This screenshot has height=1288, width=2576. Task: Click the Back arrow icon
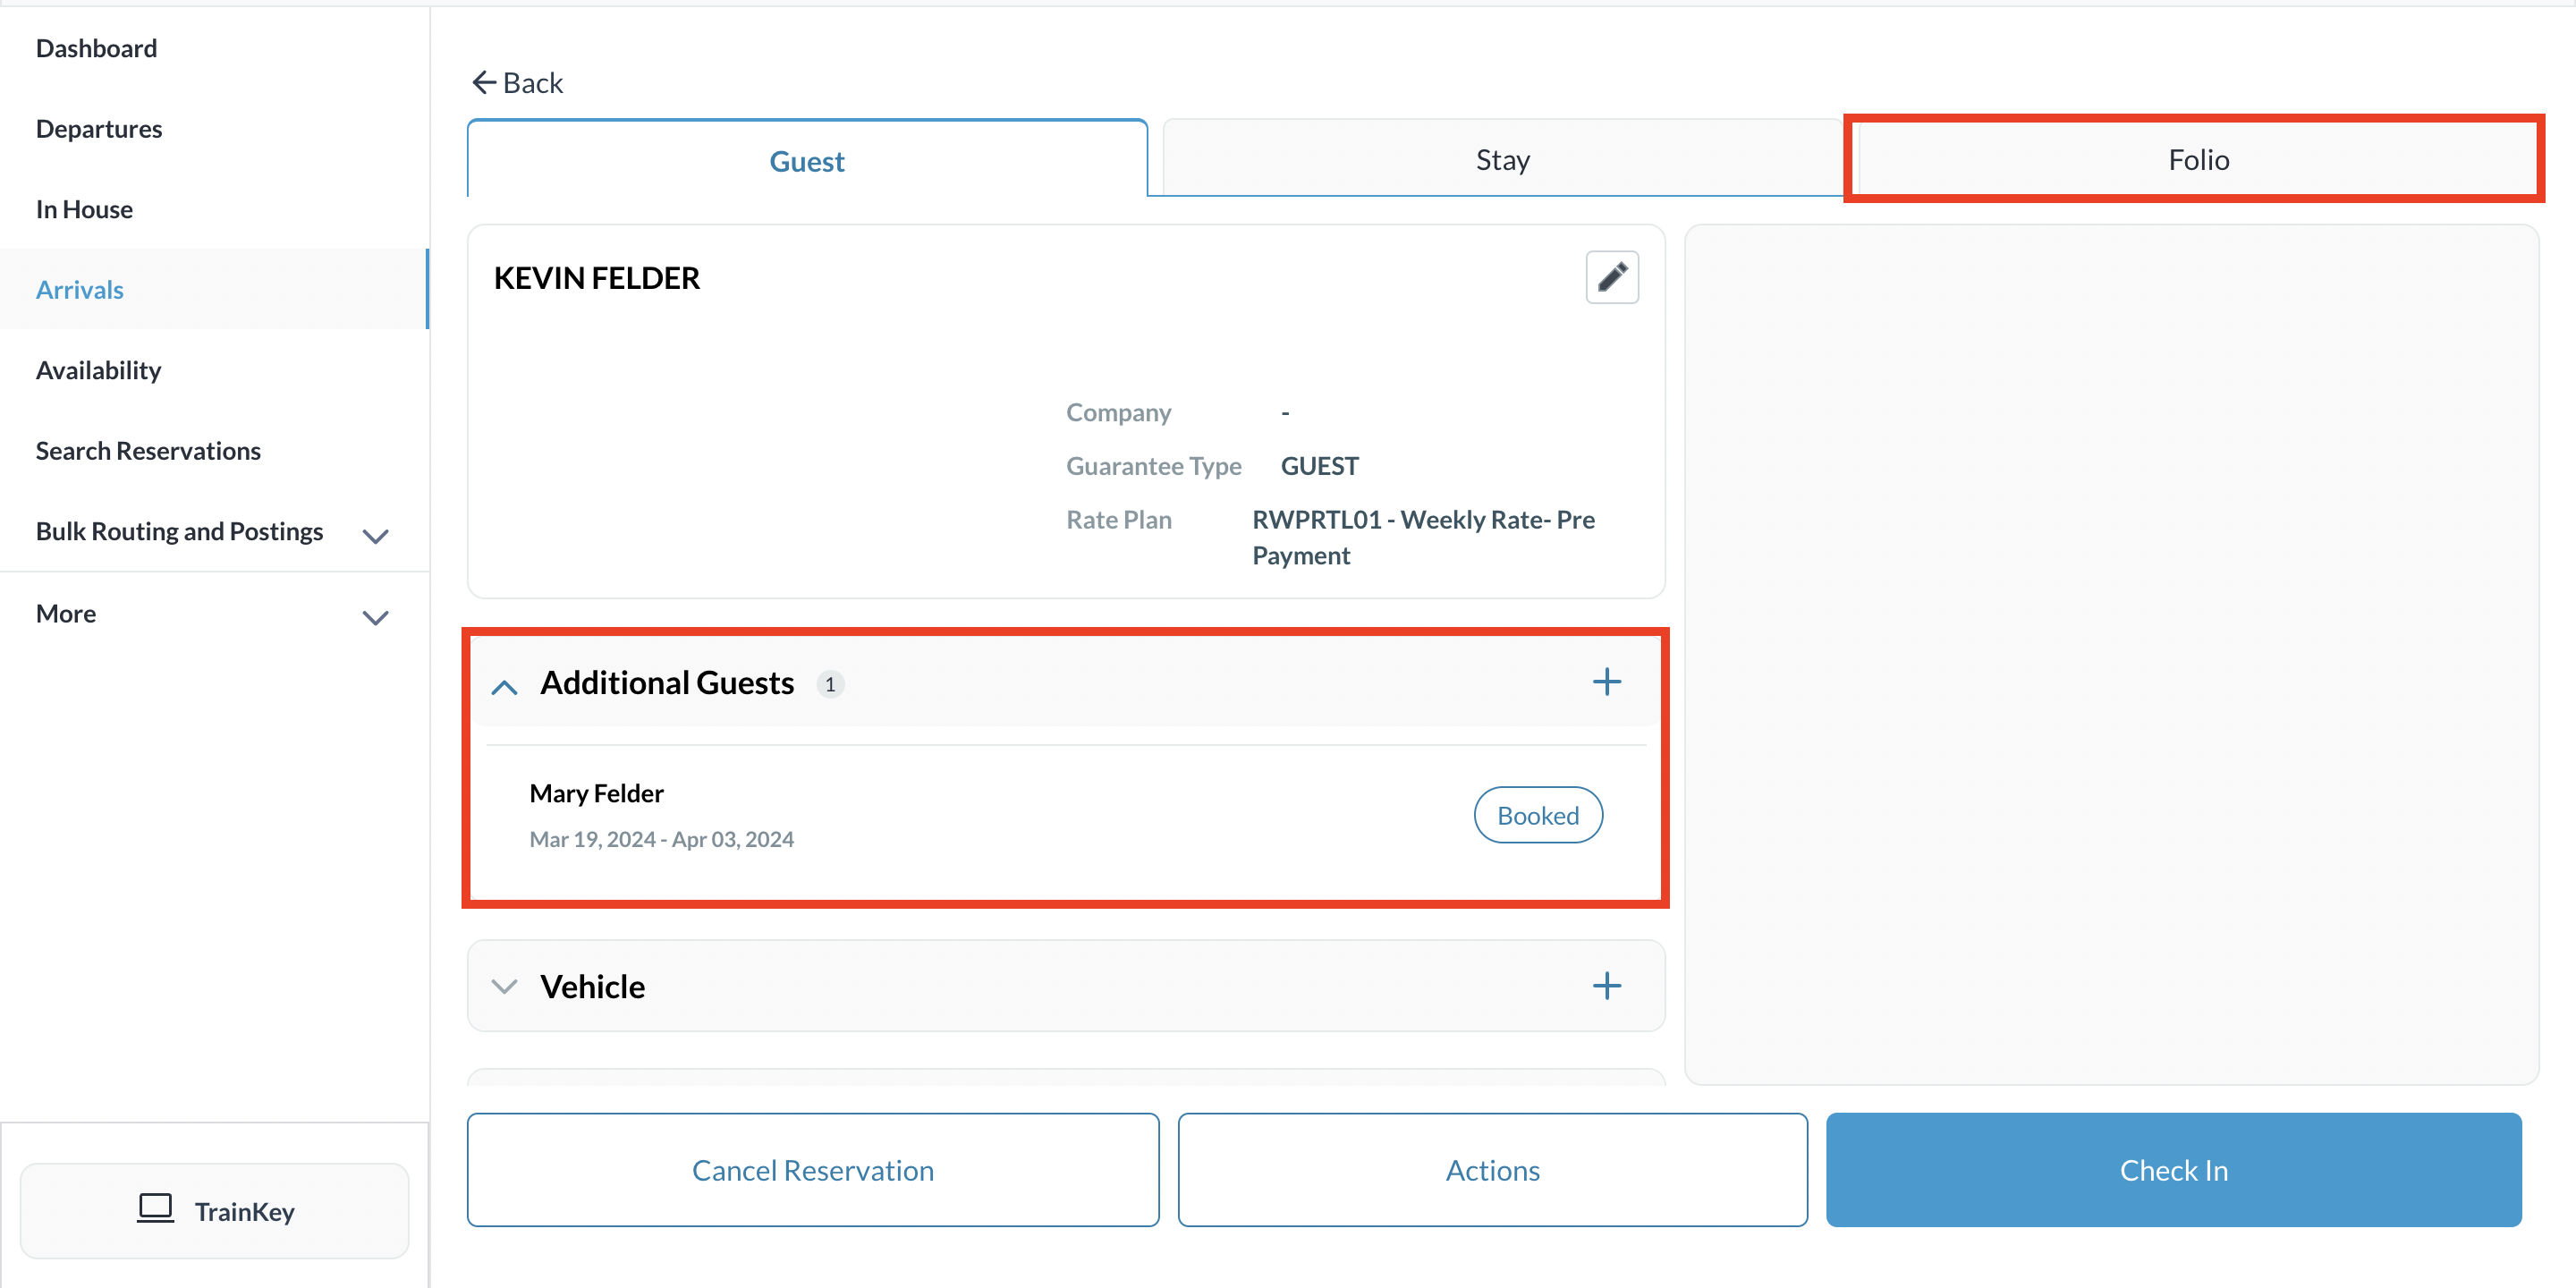pyautogui.click(x=484, y=83)
